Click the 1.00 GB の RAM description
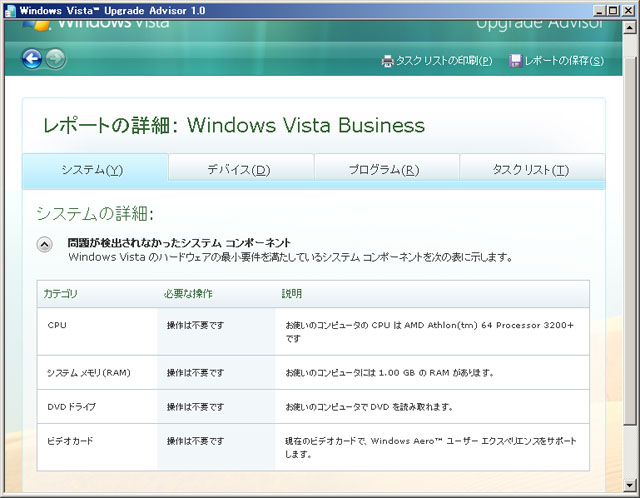640x498 pixels. 390,373
